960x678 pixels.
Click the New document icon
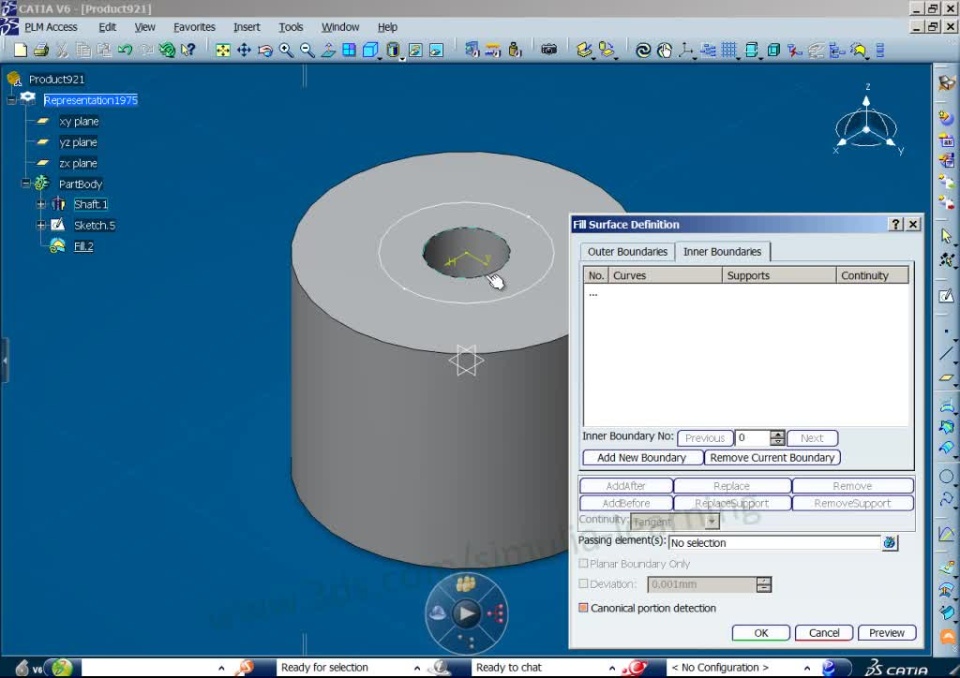tap(20, 50)
